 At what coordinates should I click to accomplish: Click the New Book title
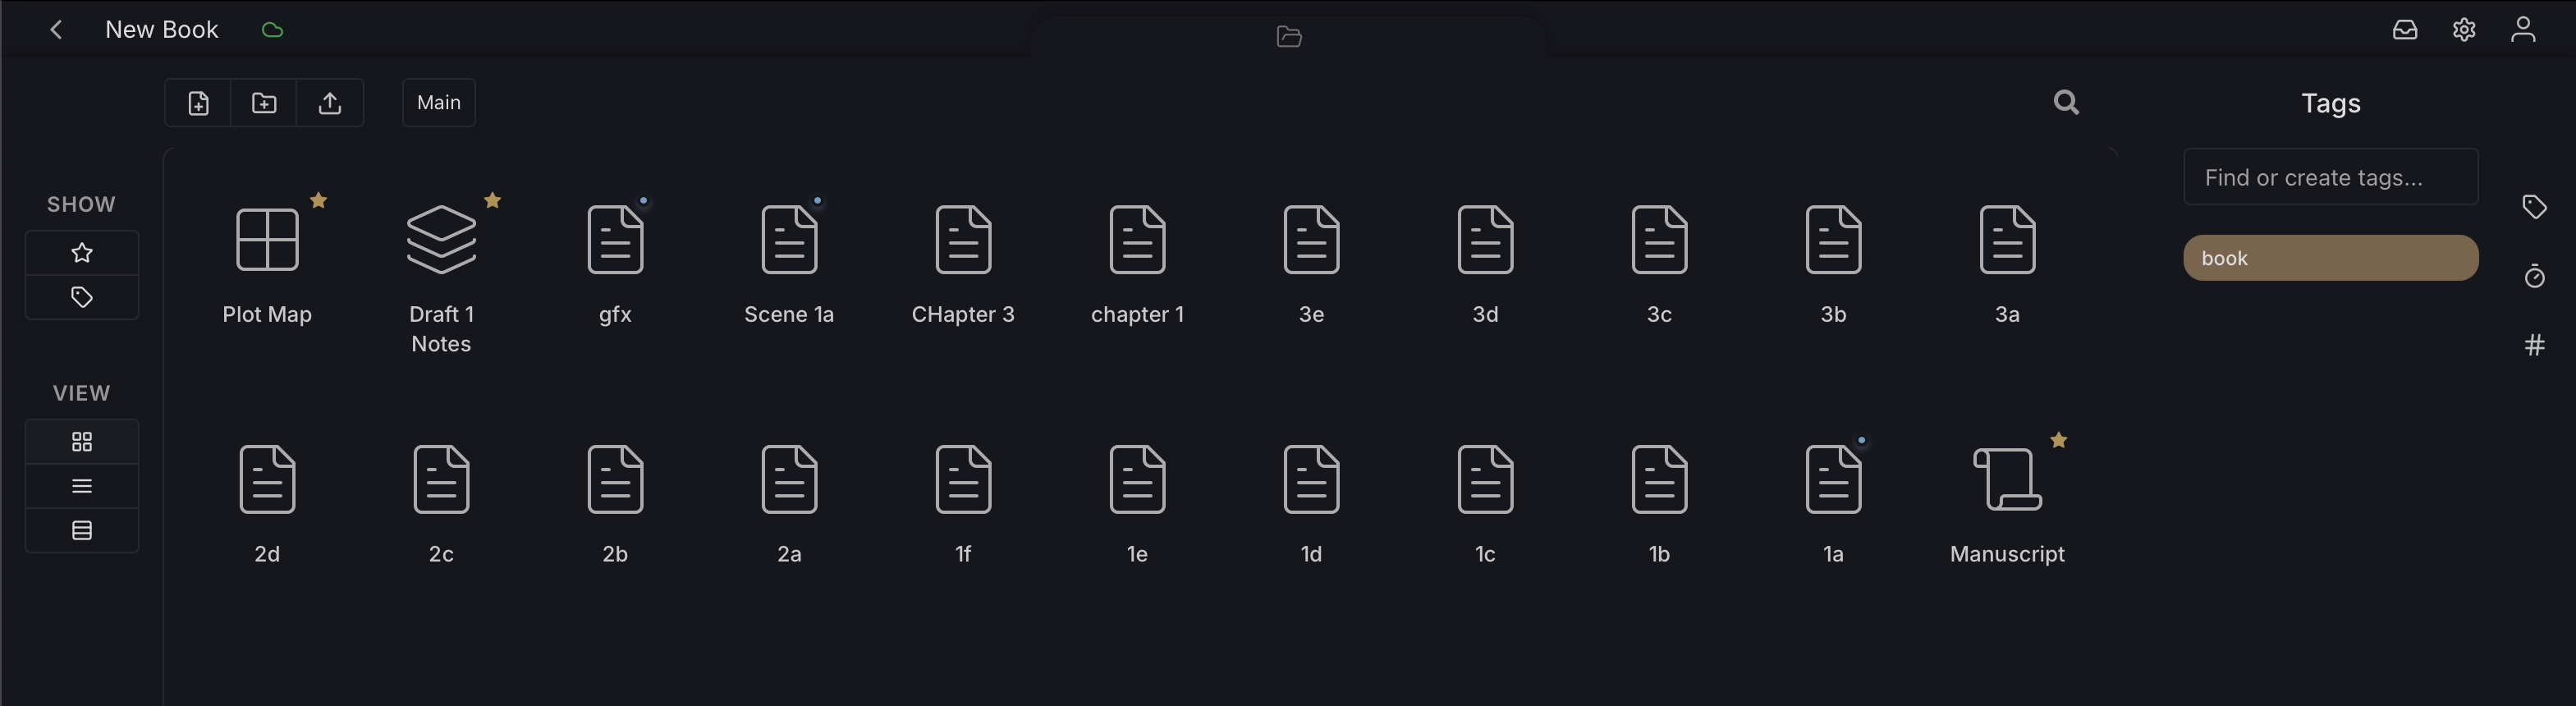[162, 30]
